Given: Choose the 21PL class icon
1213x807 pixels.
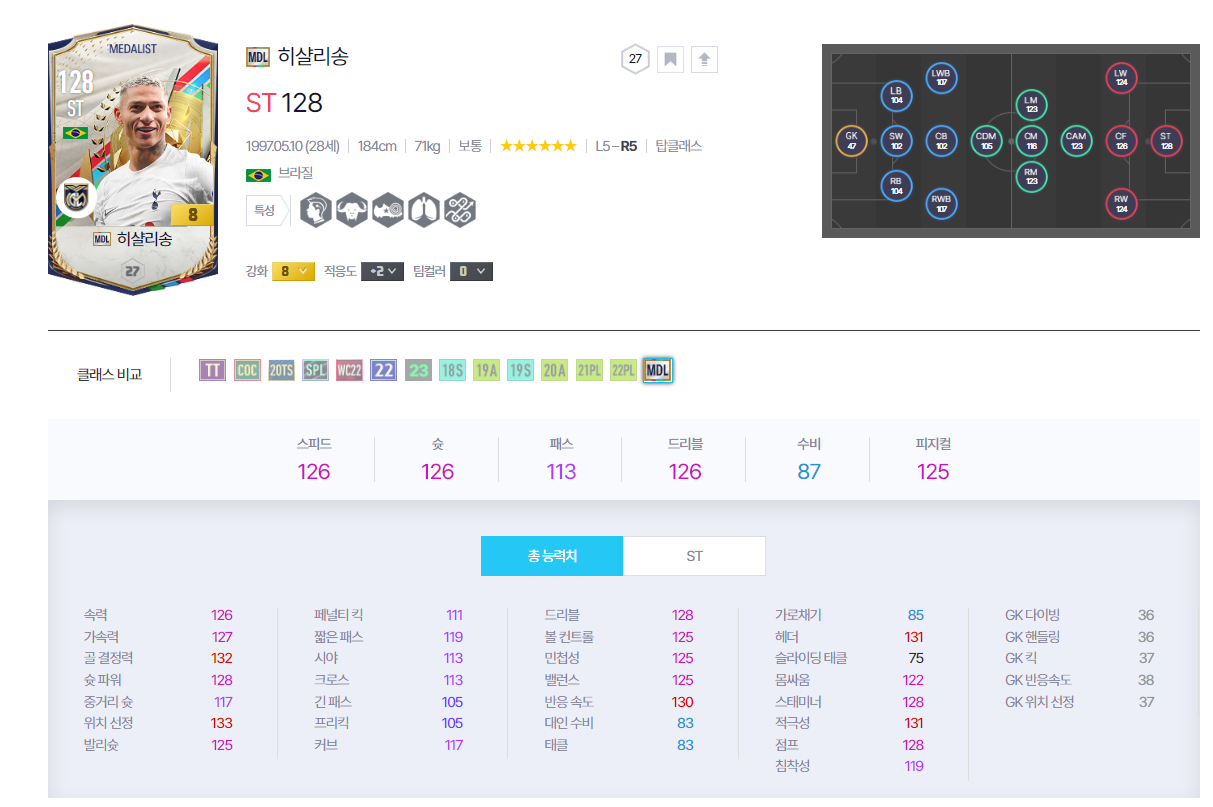Looking at the screenshot, I should pos(589,370).
